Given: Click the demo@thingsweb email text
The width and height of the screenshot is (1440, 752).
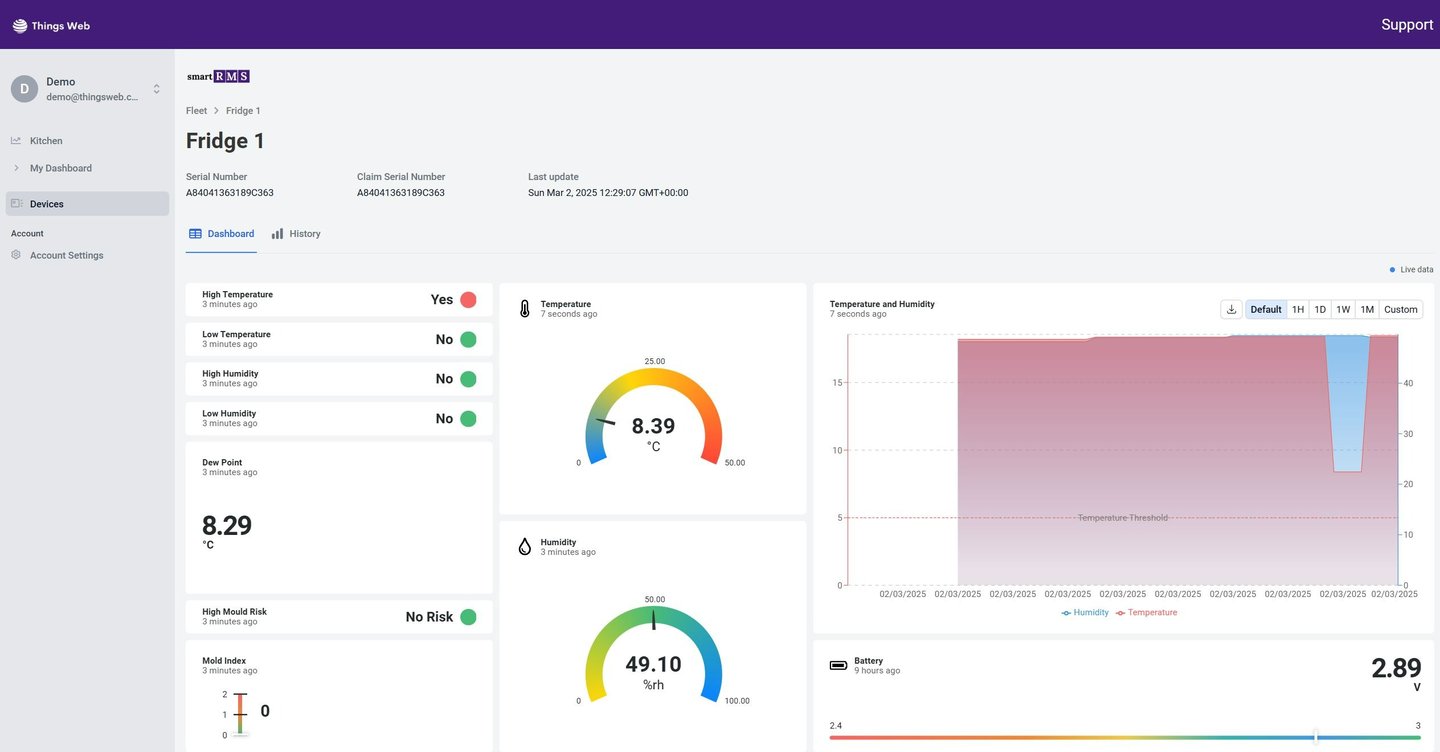Looking at the screenshot, I should (x=92, y=97).
